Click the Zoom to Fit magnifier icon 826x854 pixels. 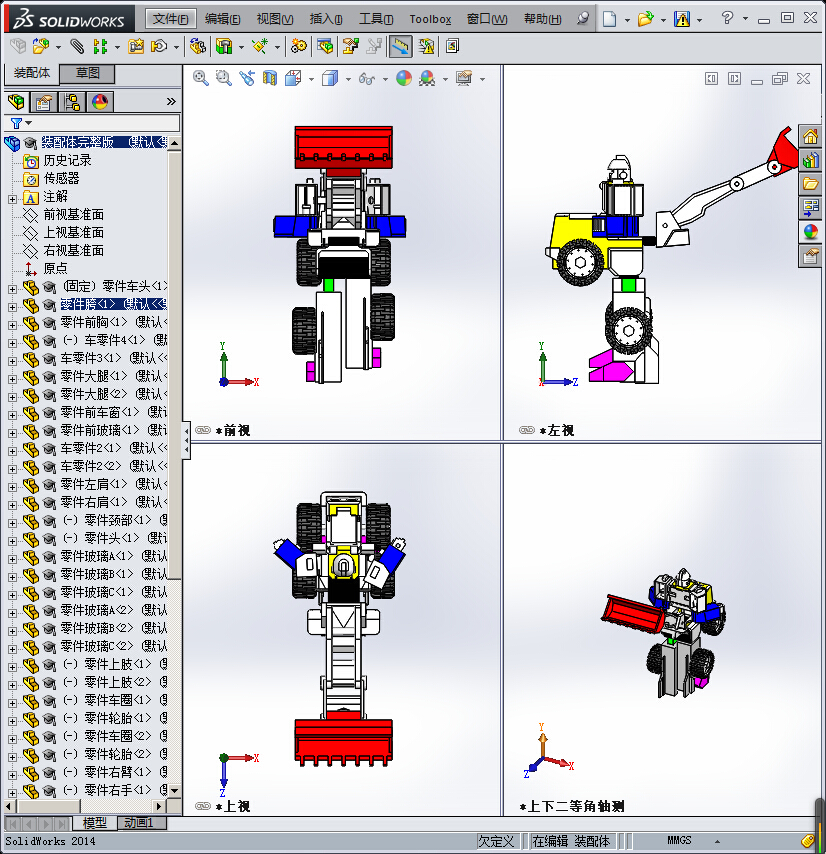(200, 78)
